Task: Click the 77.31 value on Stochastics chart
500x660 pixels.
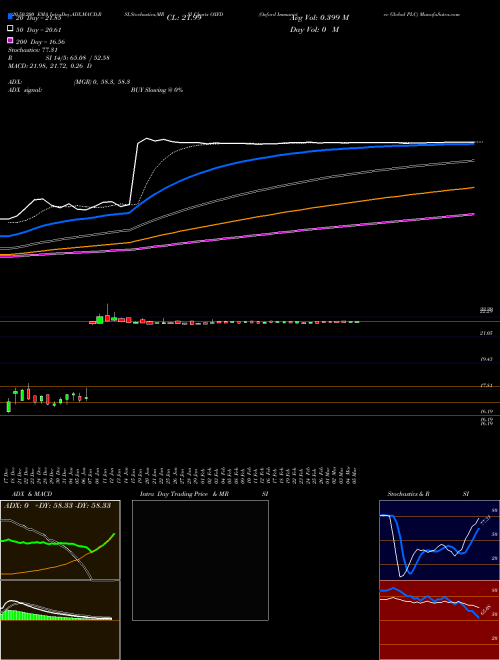Action: (485, 520)
